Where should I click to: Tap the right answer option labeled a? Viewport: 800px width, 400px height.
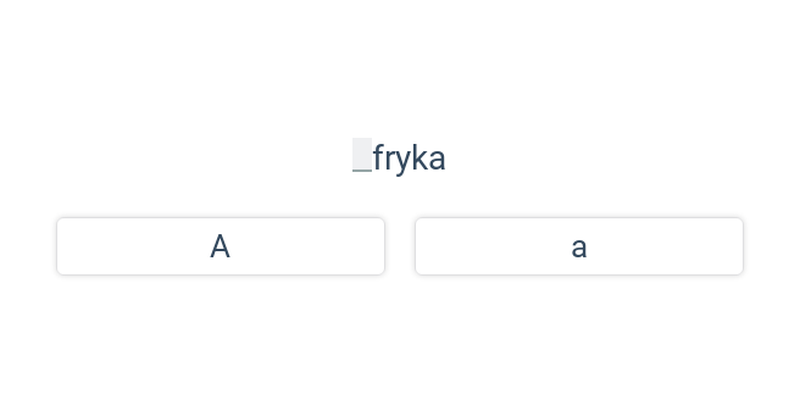click(579, 246)
